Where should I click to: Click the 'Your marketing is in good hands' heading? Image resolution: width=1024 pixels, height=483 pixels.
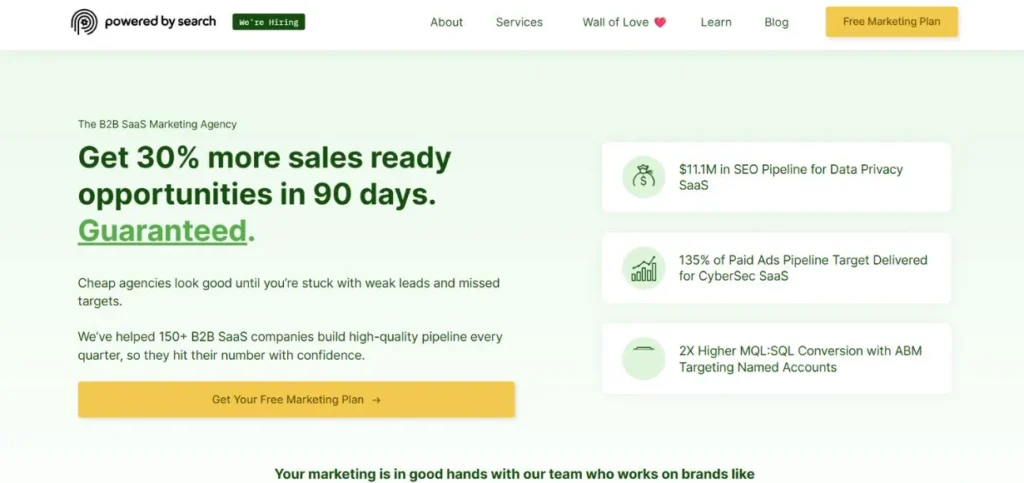point(514,473)
